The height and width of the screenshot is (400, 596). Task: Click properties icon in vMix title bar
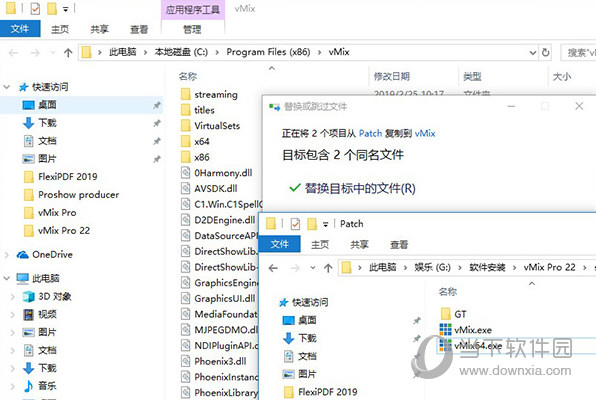(35, 8)
